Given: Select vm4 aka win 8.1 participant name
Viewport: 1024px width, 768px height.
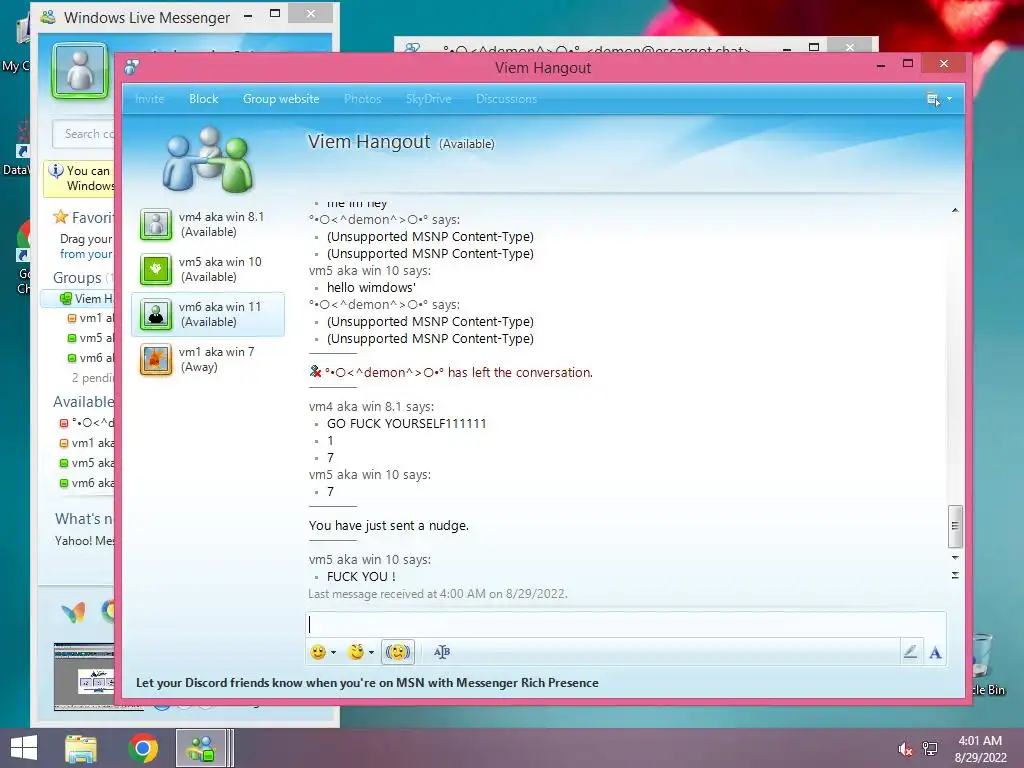Looking at the screenshot, I should point(221,217).
